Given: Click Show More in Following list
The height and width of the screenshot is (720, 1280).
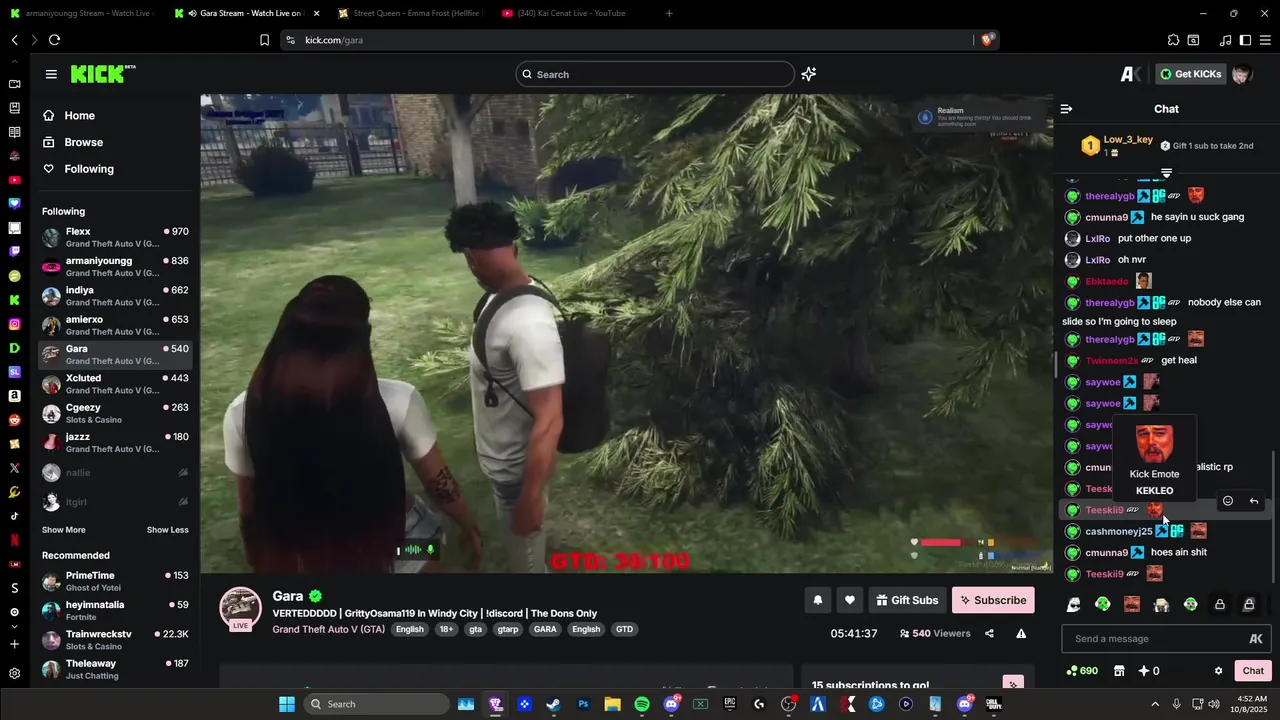Looking at the screenshot, I should pyautogui.click(x=63, y=530).
